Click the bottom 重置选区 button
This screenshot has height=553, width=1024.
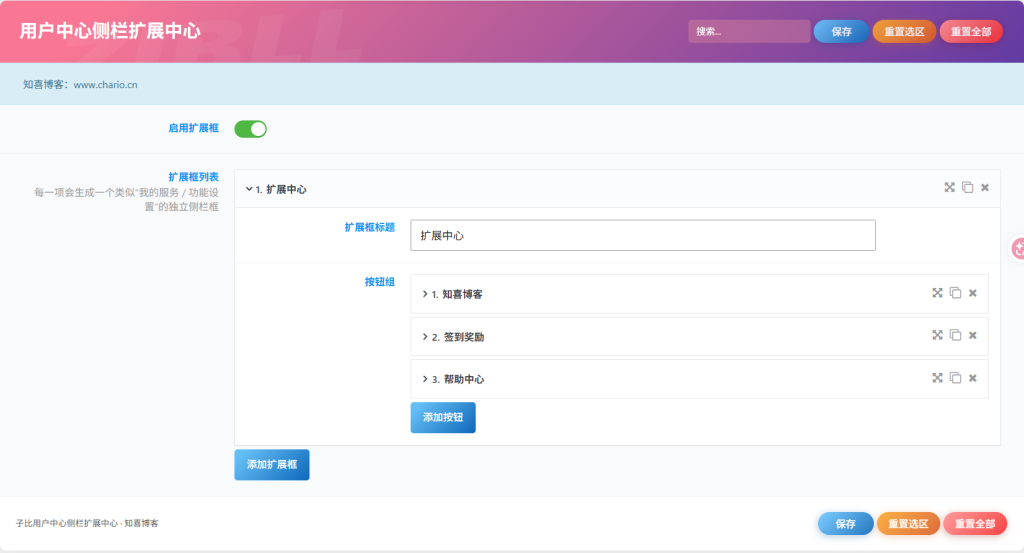click(908, 524)
